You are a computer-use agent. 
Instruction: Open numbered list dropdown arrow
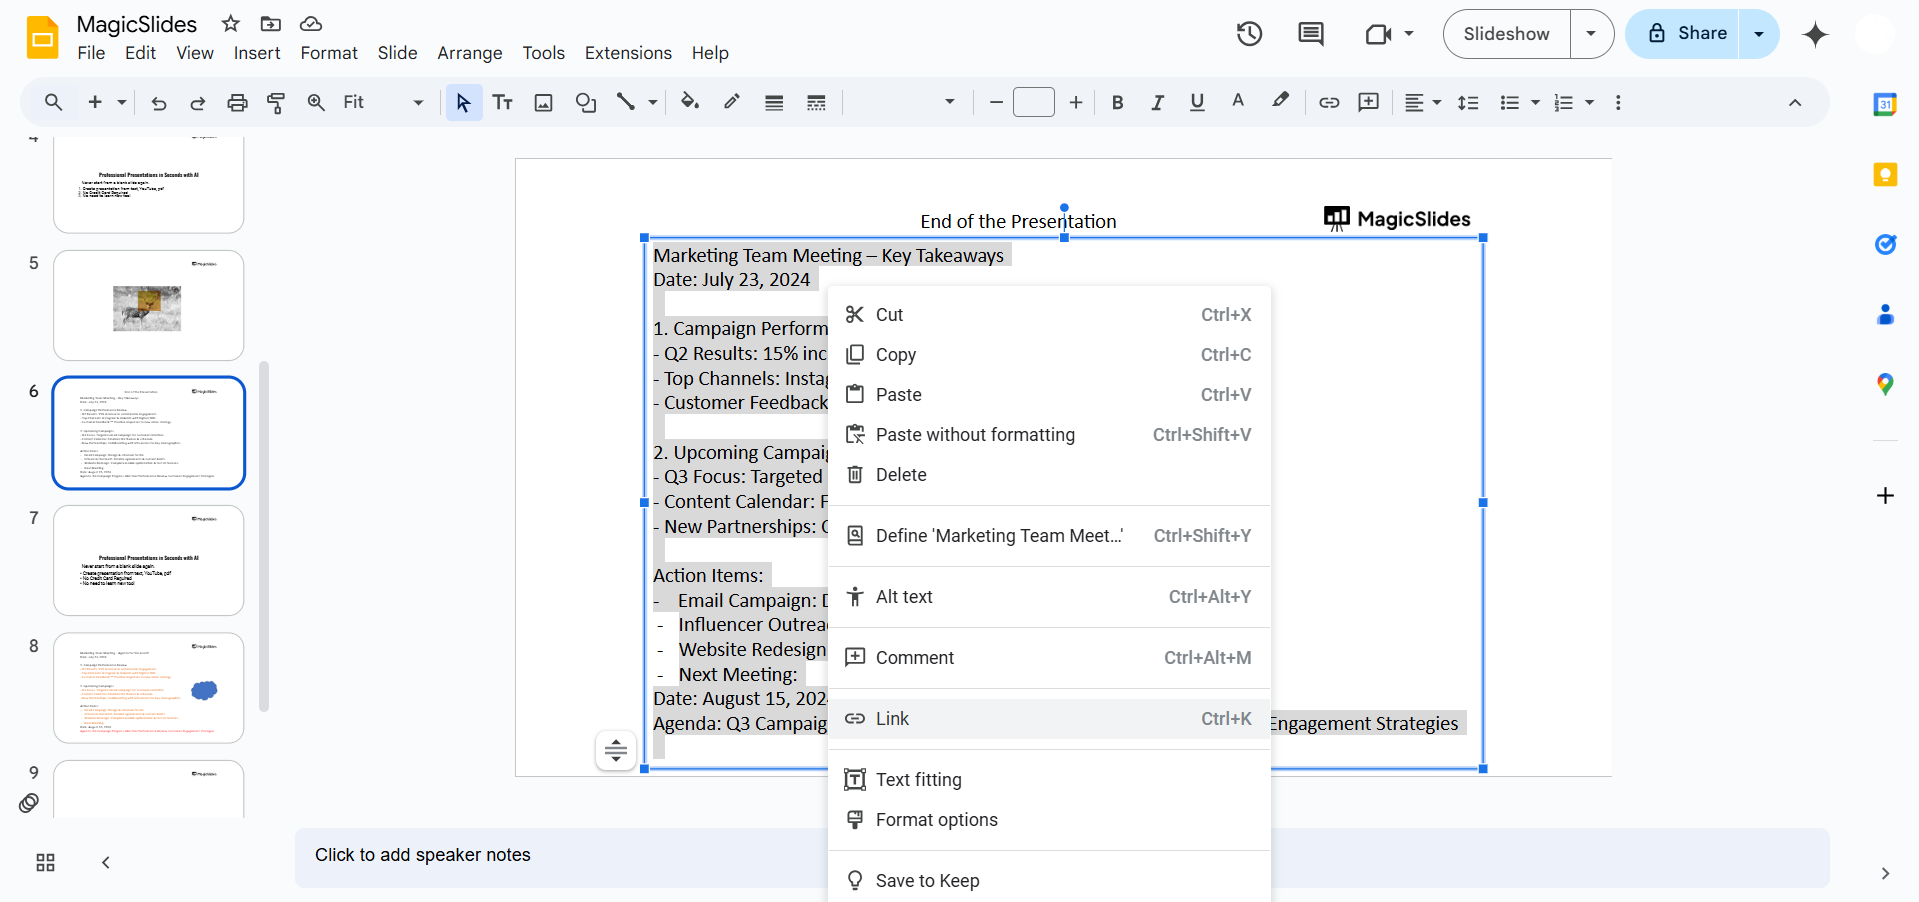[1590, 102]
